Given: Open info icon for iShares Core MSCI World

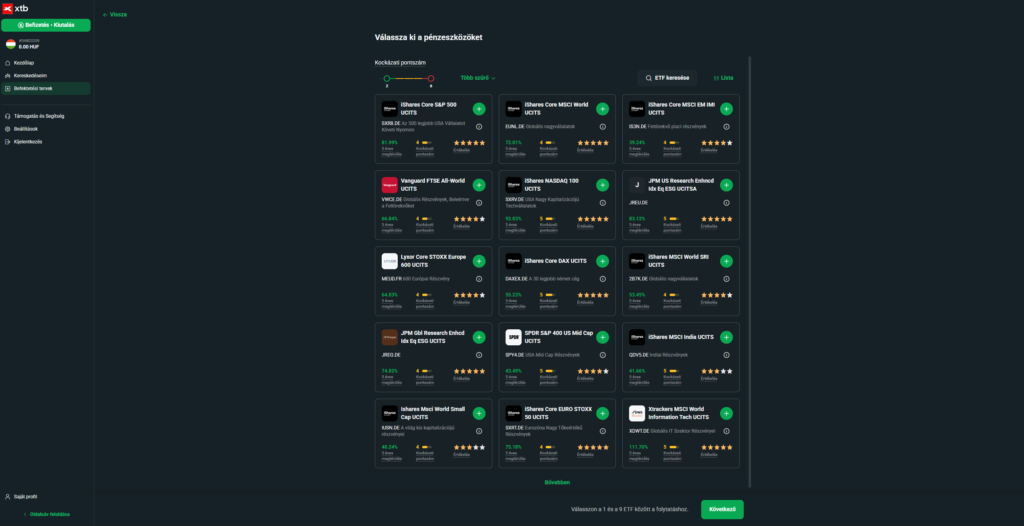Looking at the screenshot, I should 602,127.
